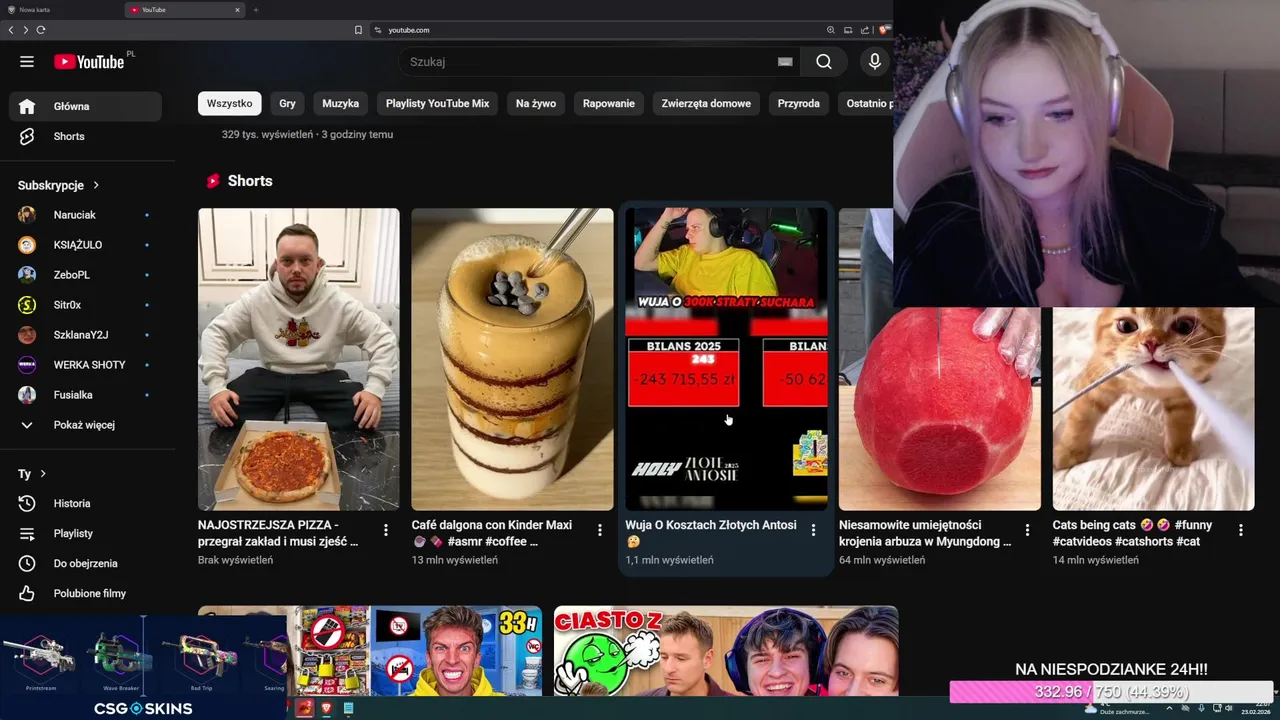The height and width of the screenshot is (720, 1280).
Task: Click the 332.96 / 750 donation progress bar
Action: [x=1111, y=692]
